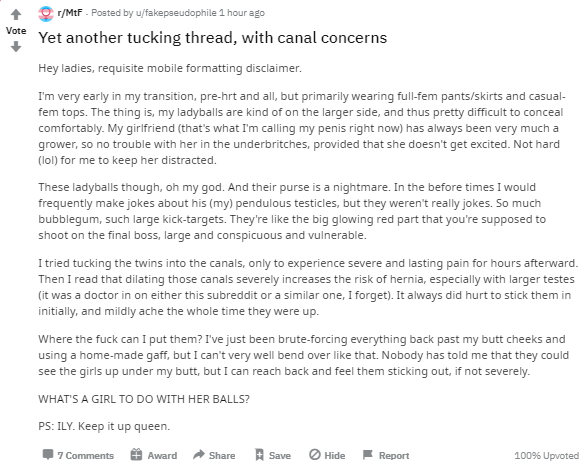Click the Save bookmark icon
This screenshot has height=472, width=580.
pos(259,455)
